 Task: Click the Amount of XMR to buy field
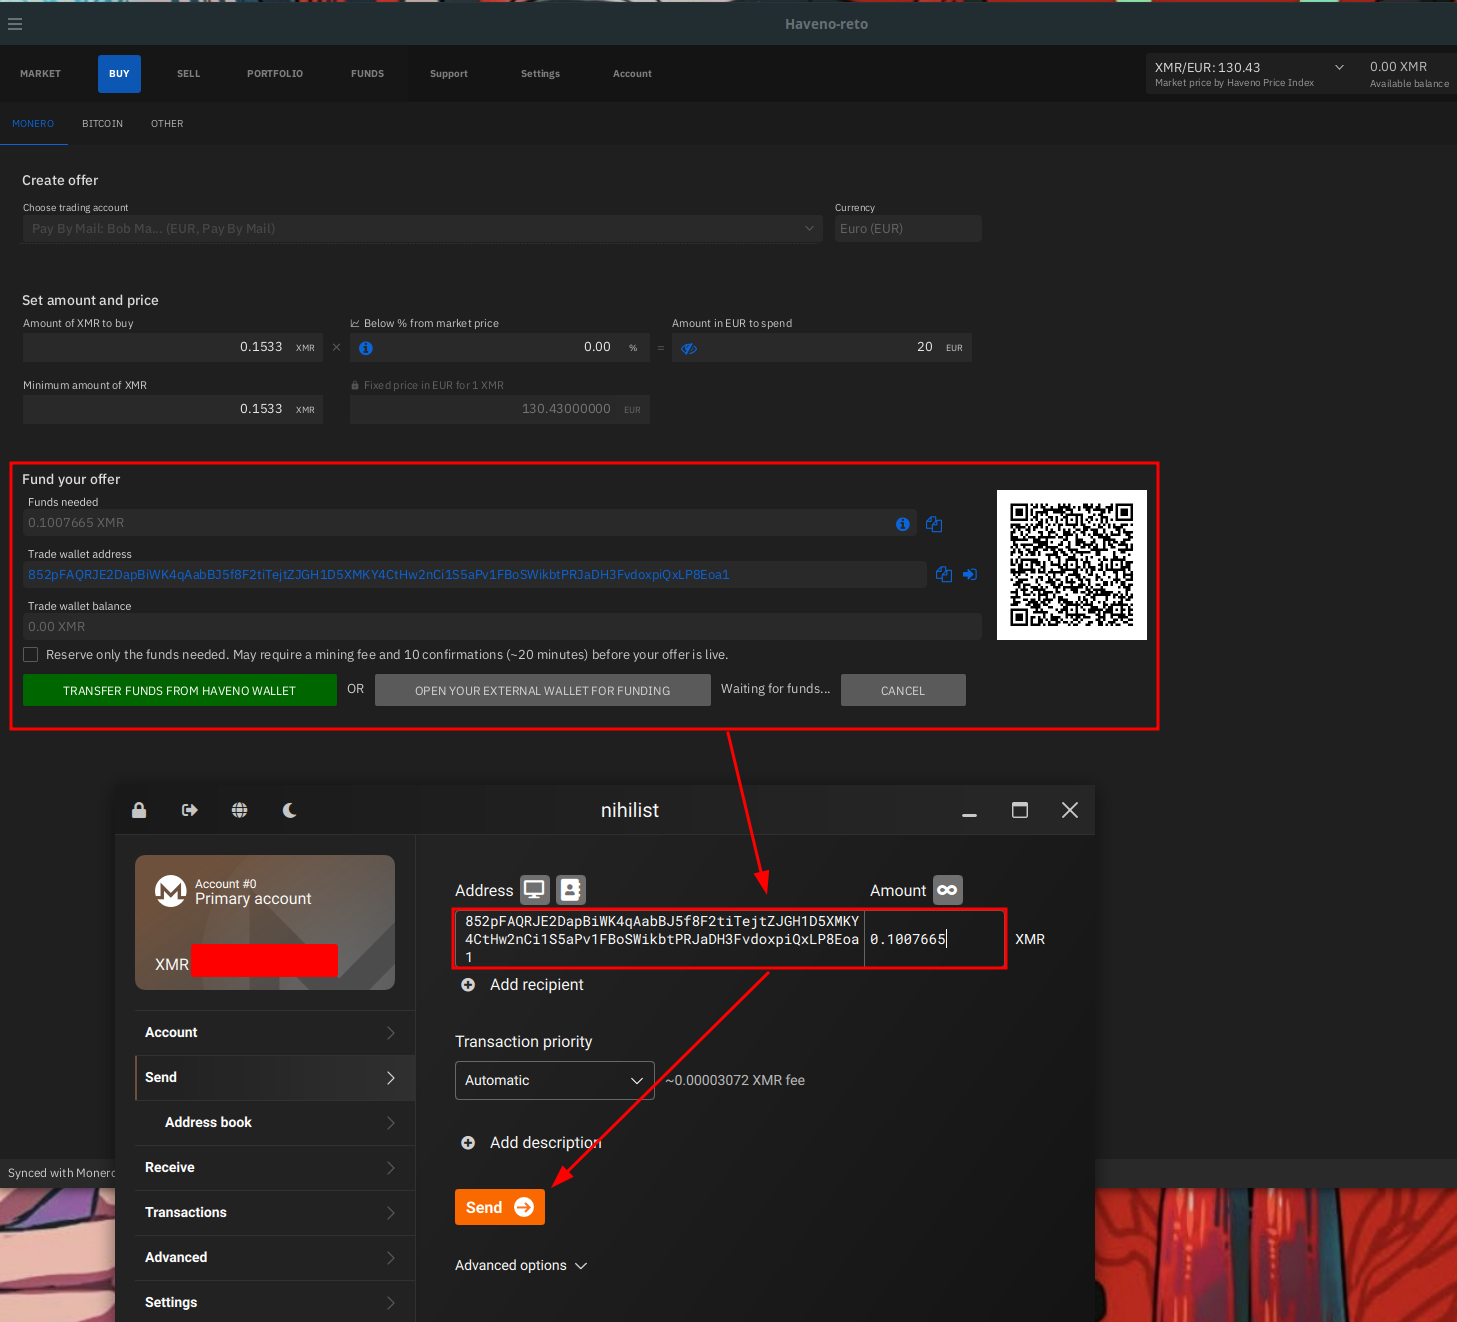(173, 347)
